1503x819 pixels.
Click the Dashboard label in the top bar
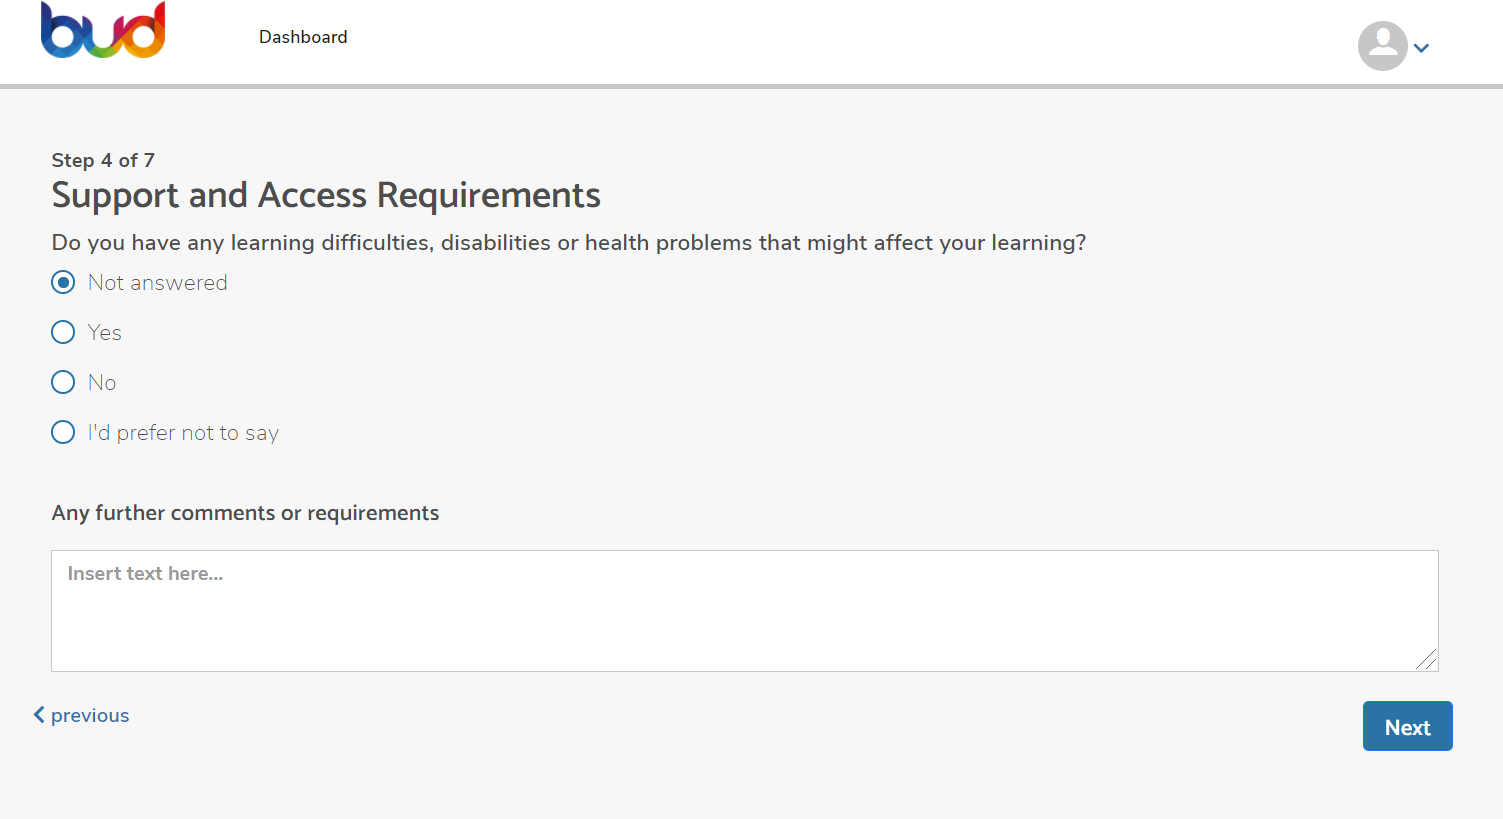(302, 37)
